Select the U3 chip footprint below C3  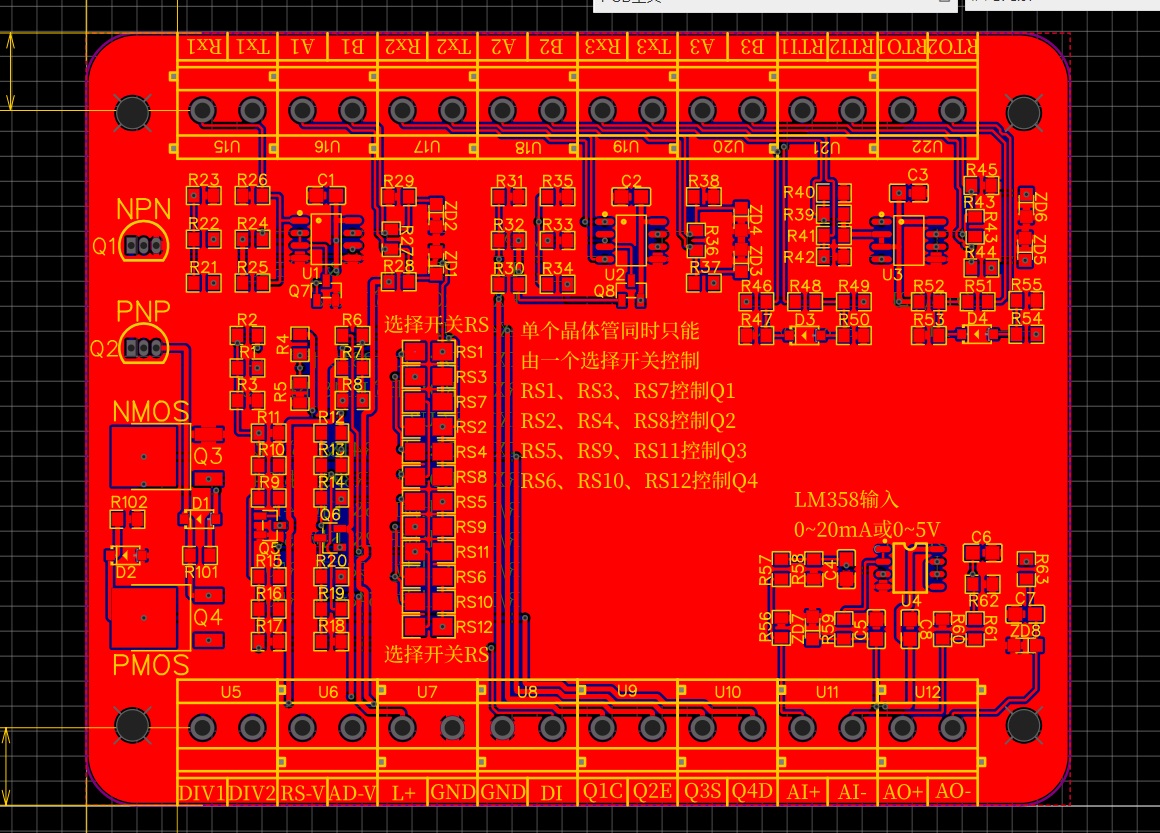(x=908, y=240)
